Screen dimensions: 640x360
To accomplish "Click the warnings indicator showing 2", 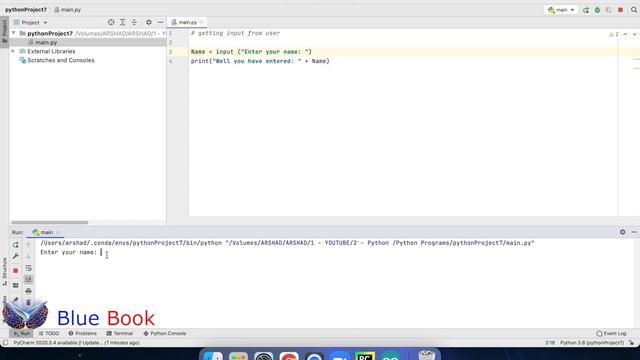I will coord(614,34).
